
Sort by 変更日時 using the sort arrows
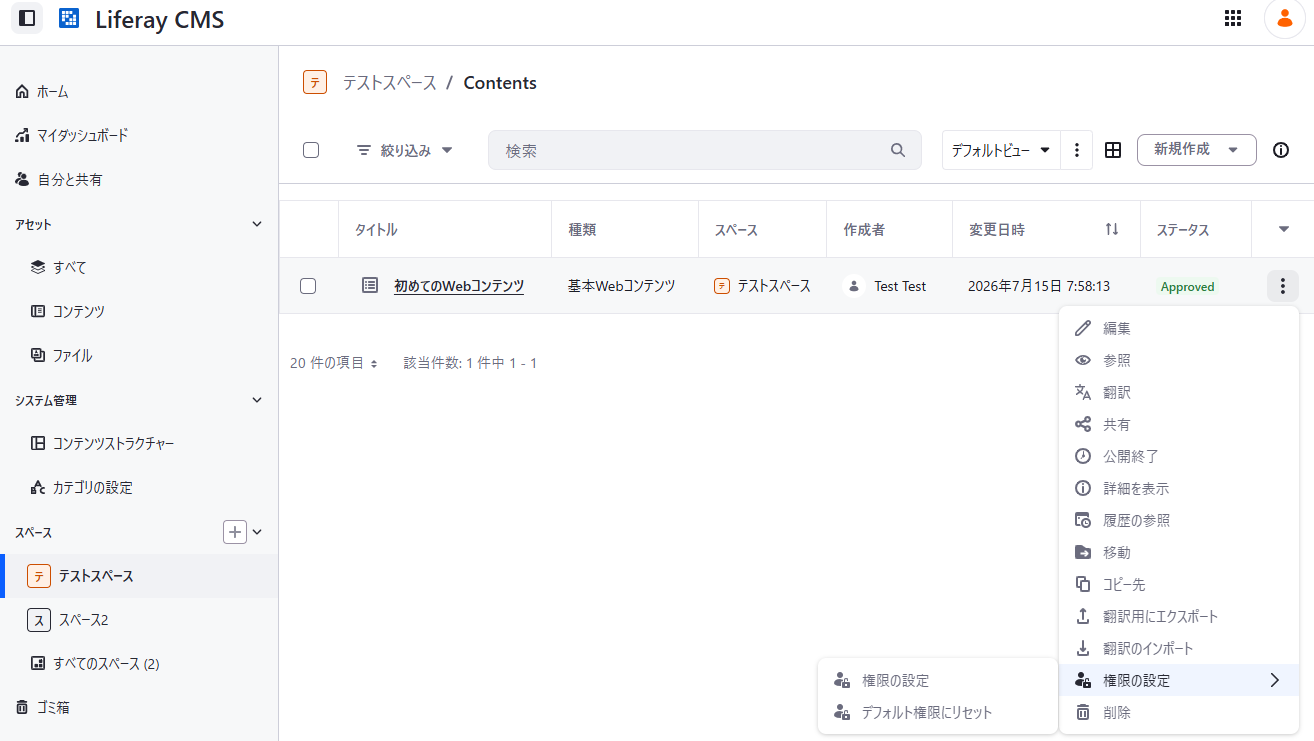(1112, 230)
